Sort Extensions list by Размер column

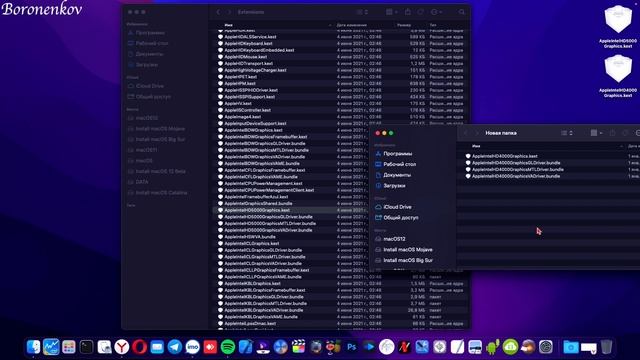(404, 25)
